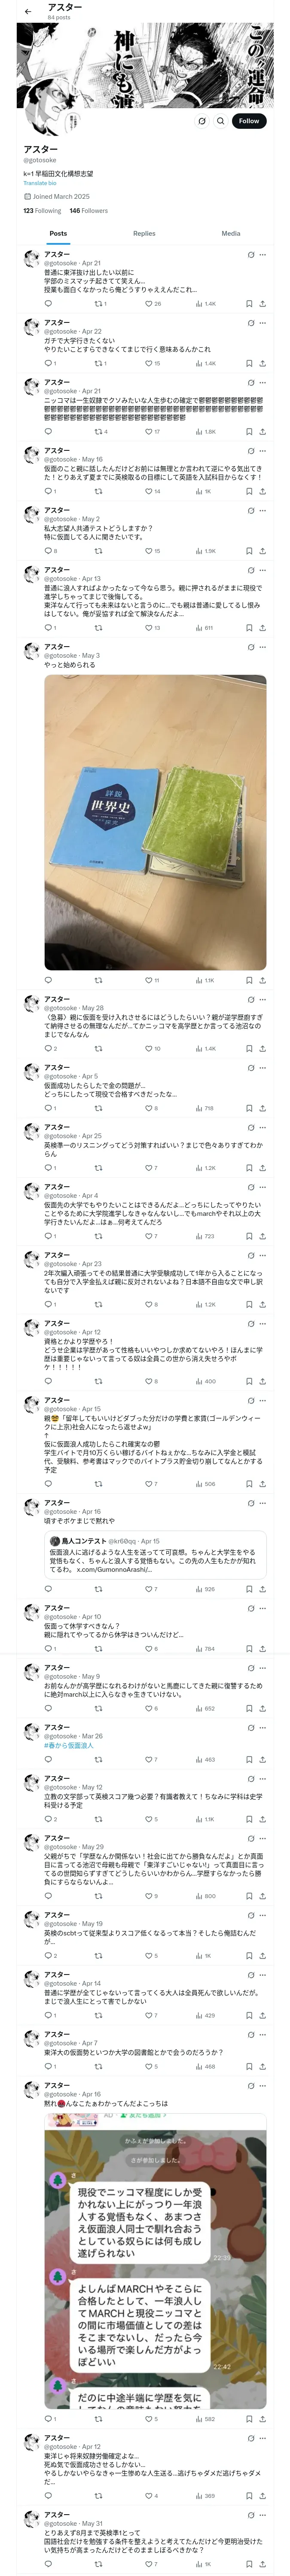Show more options for the Apr 23 post
This screenshot has height=2576, width=290.
[263, 1255]
